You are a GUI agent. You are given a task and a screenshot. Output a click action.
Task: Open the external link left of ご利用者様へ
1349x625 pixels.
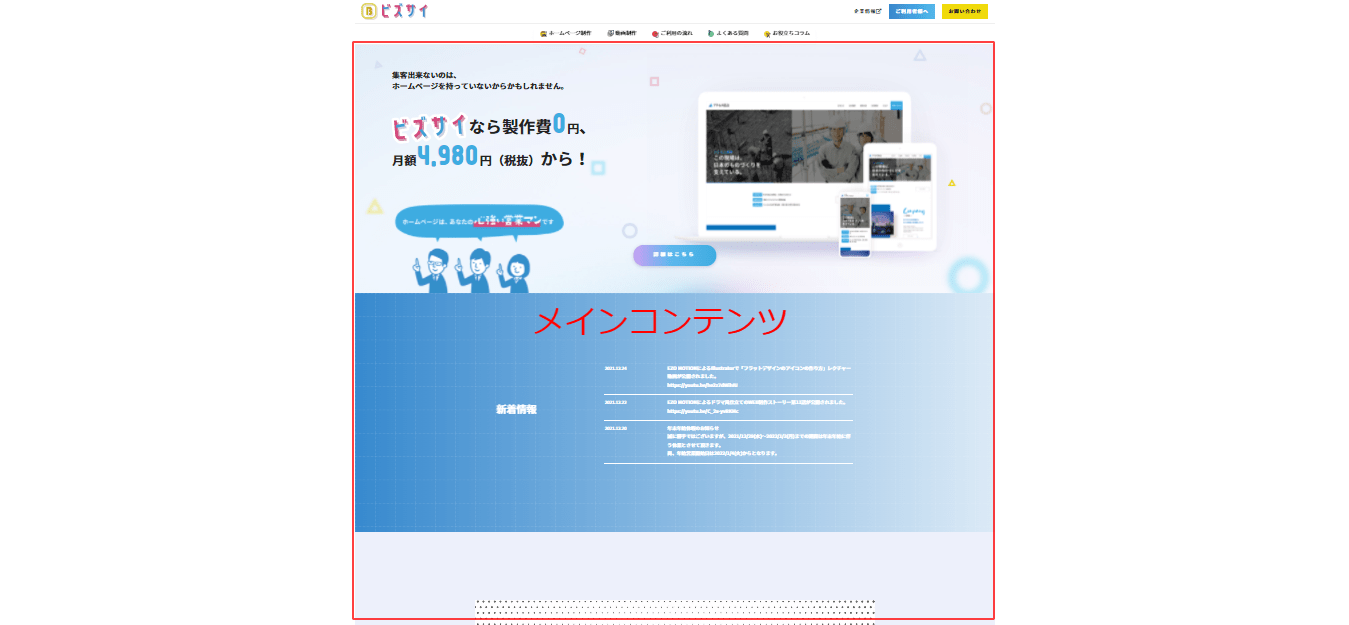pos(867,12)
